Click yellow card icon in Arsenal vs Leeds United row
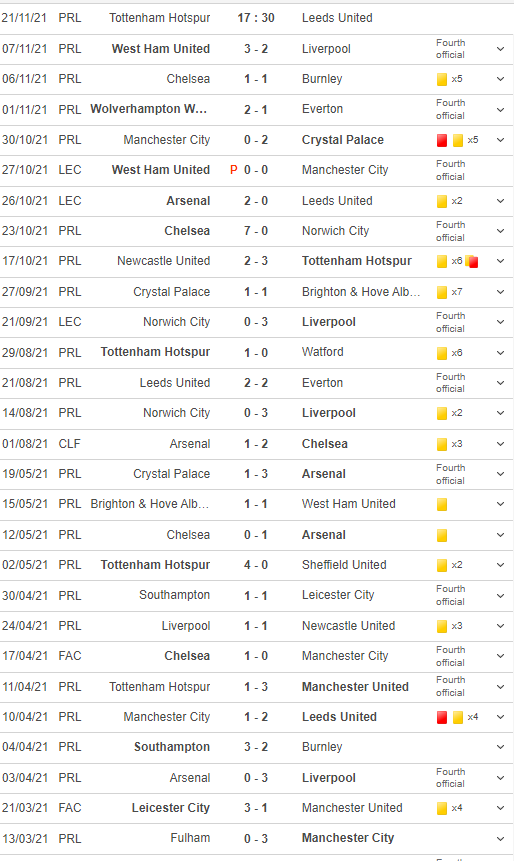 coord(442,201)
